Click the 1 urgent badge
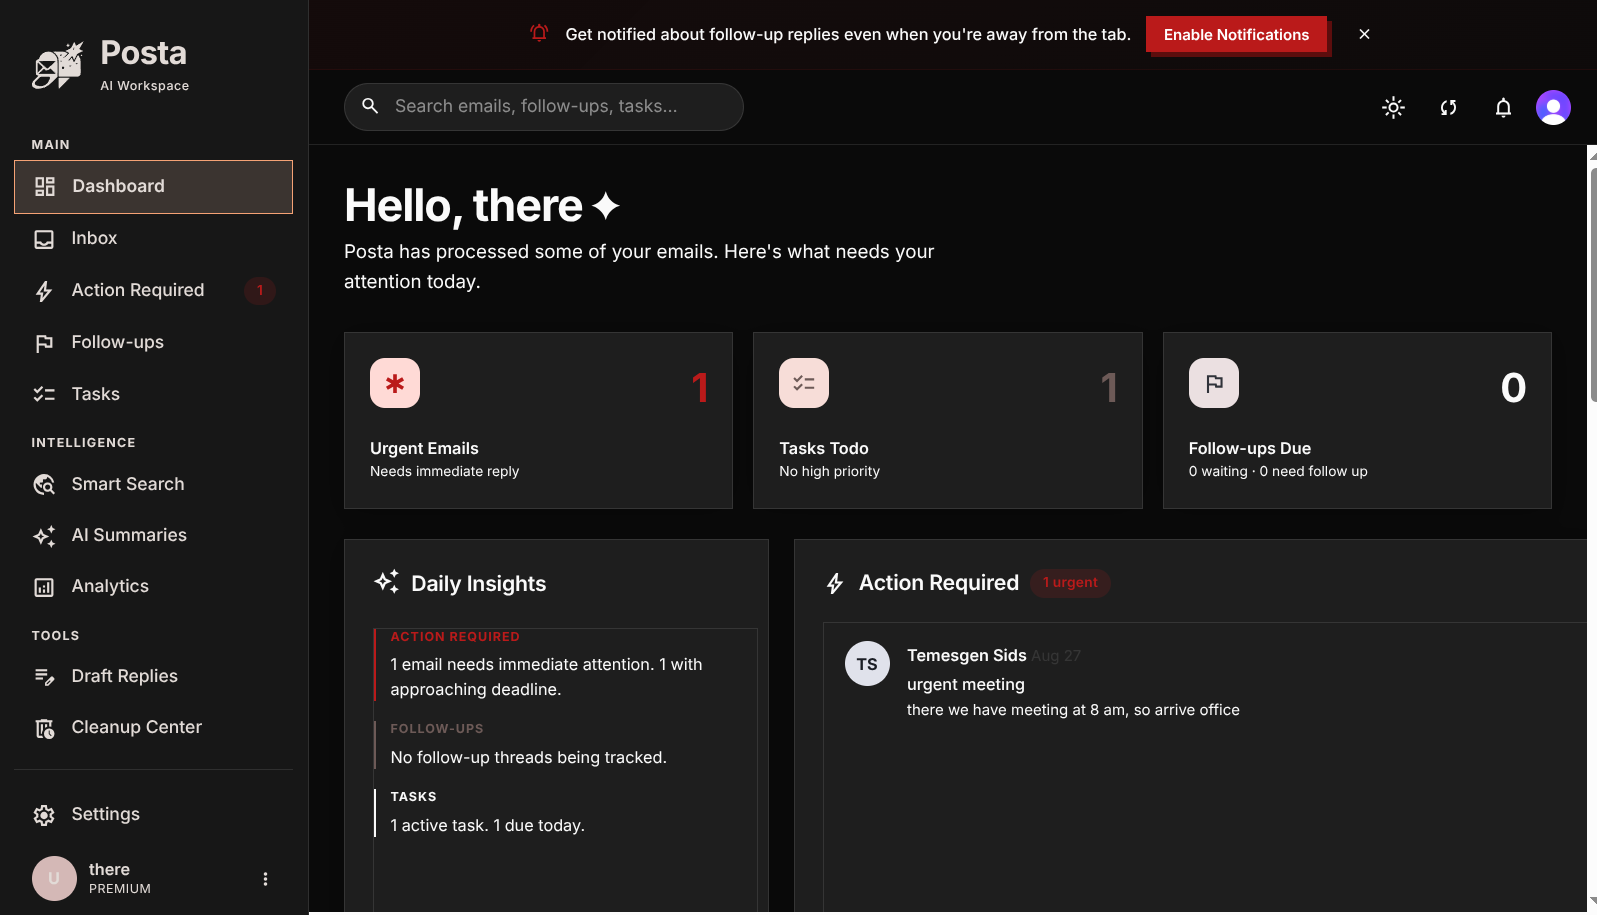 point(1070,583)
